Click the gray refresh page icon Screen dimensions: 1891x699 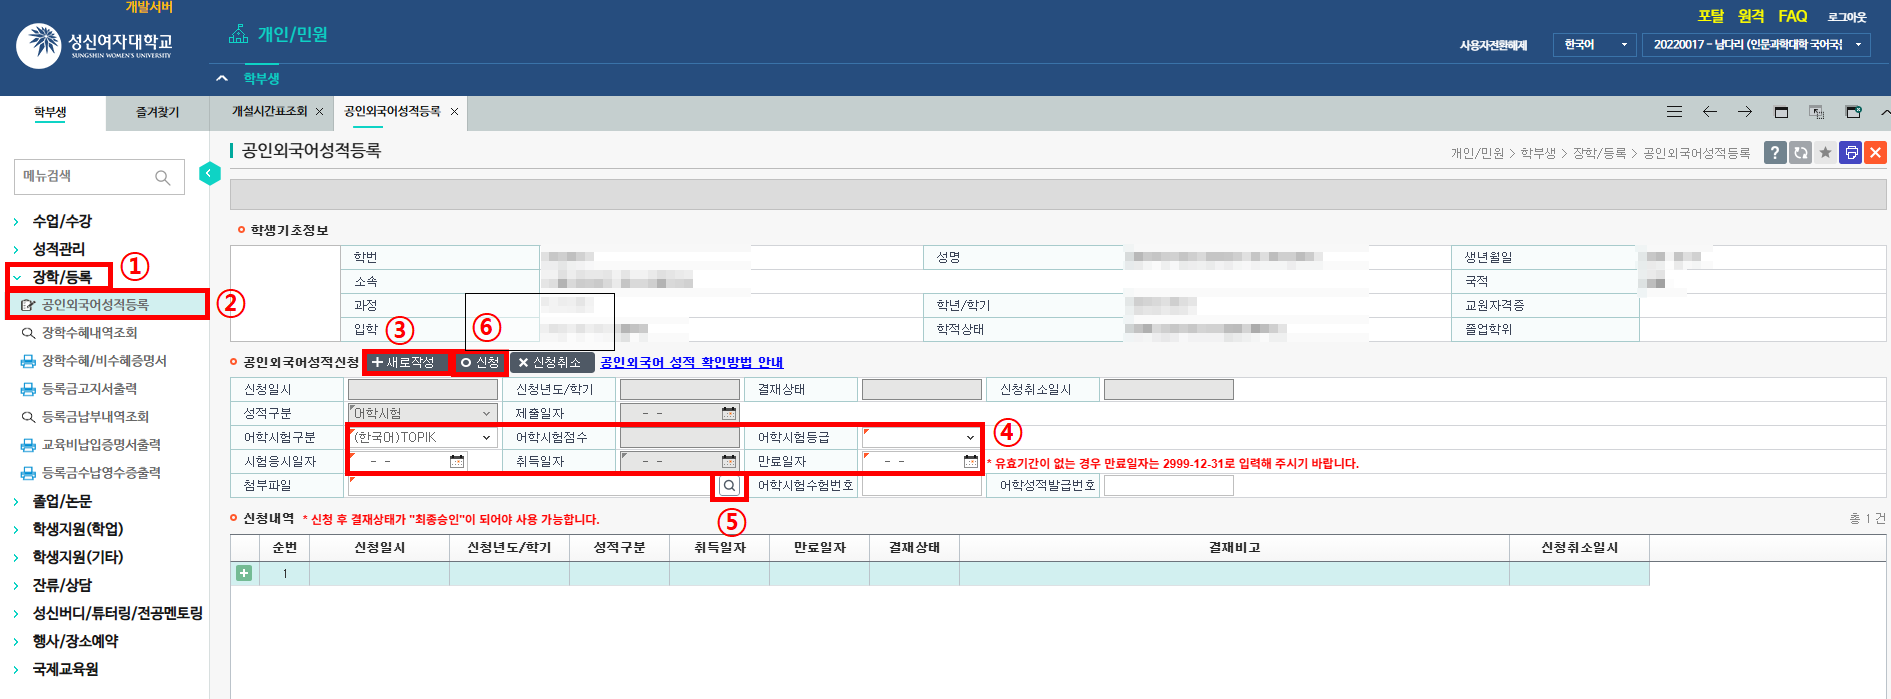(1800, 152)
